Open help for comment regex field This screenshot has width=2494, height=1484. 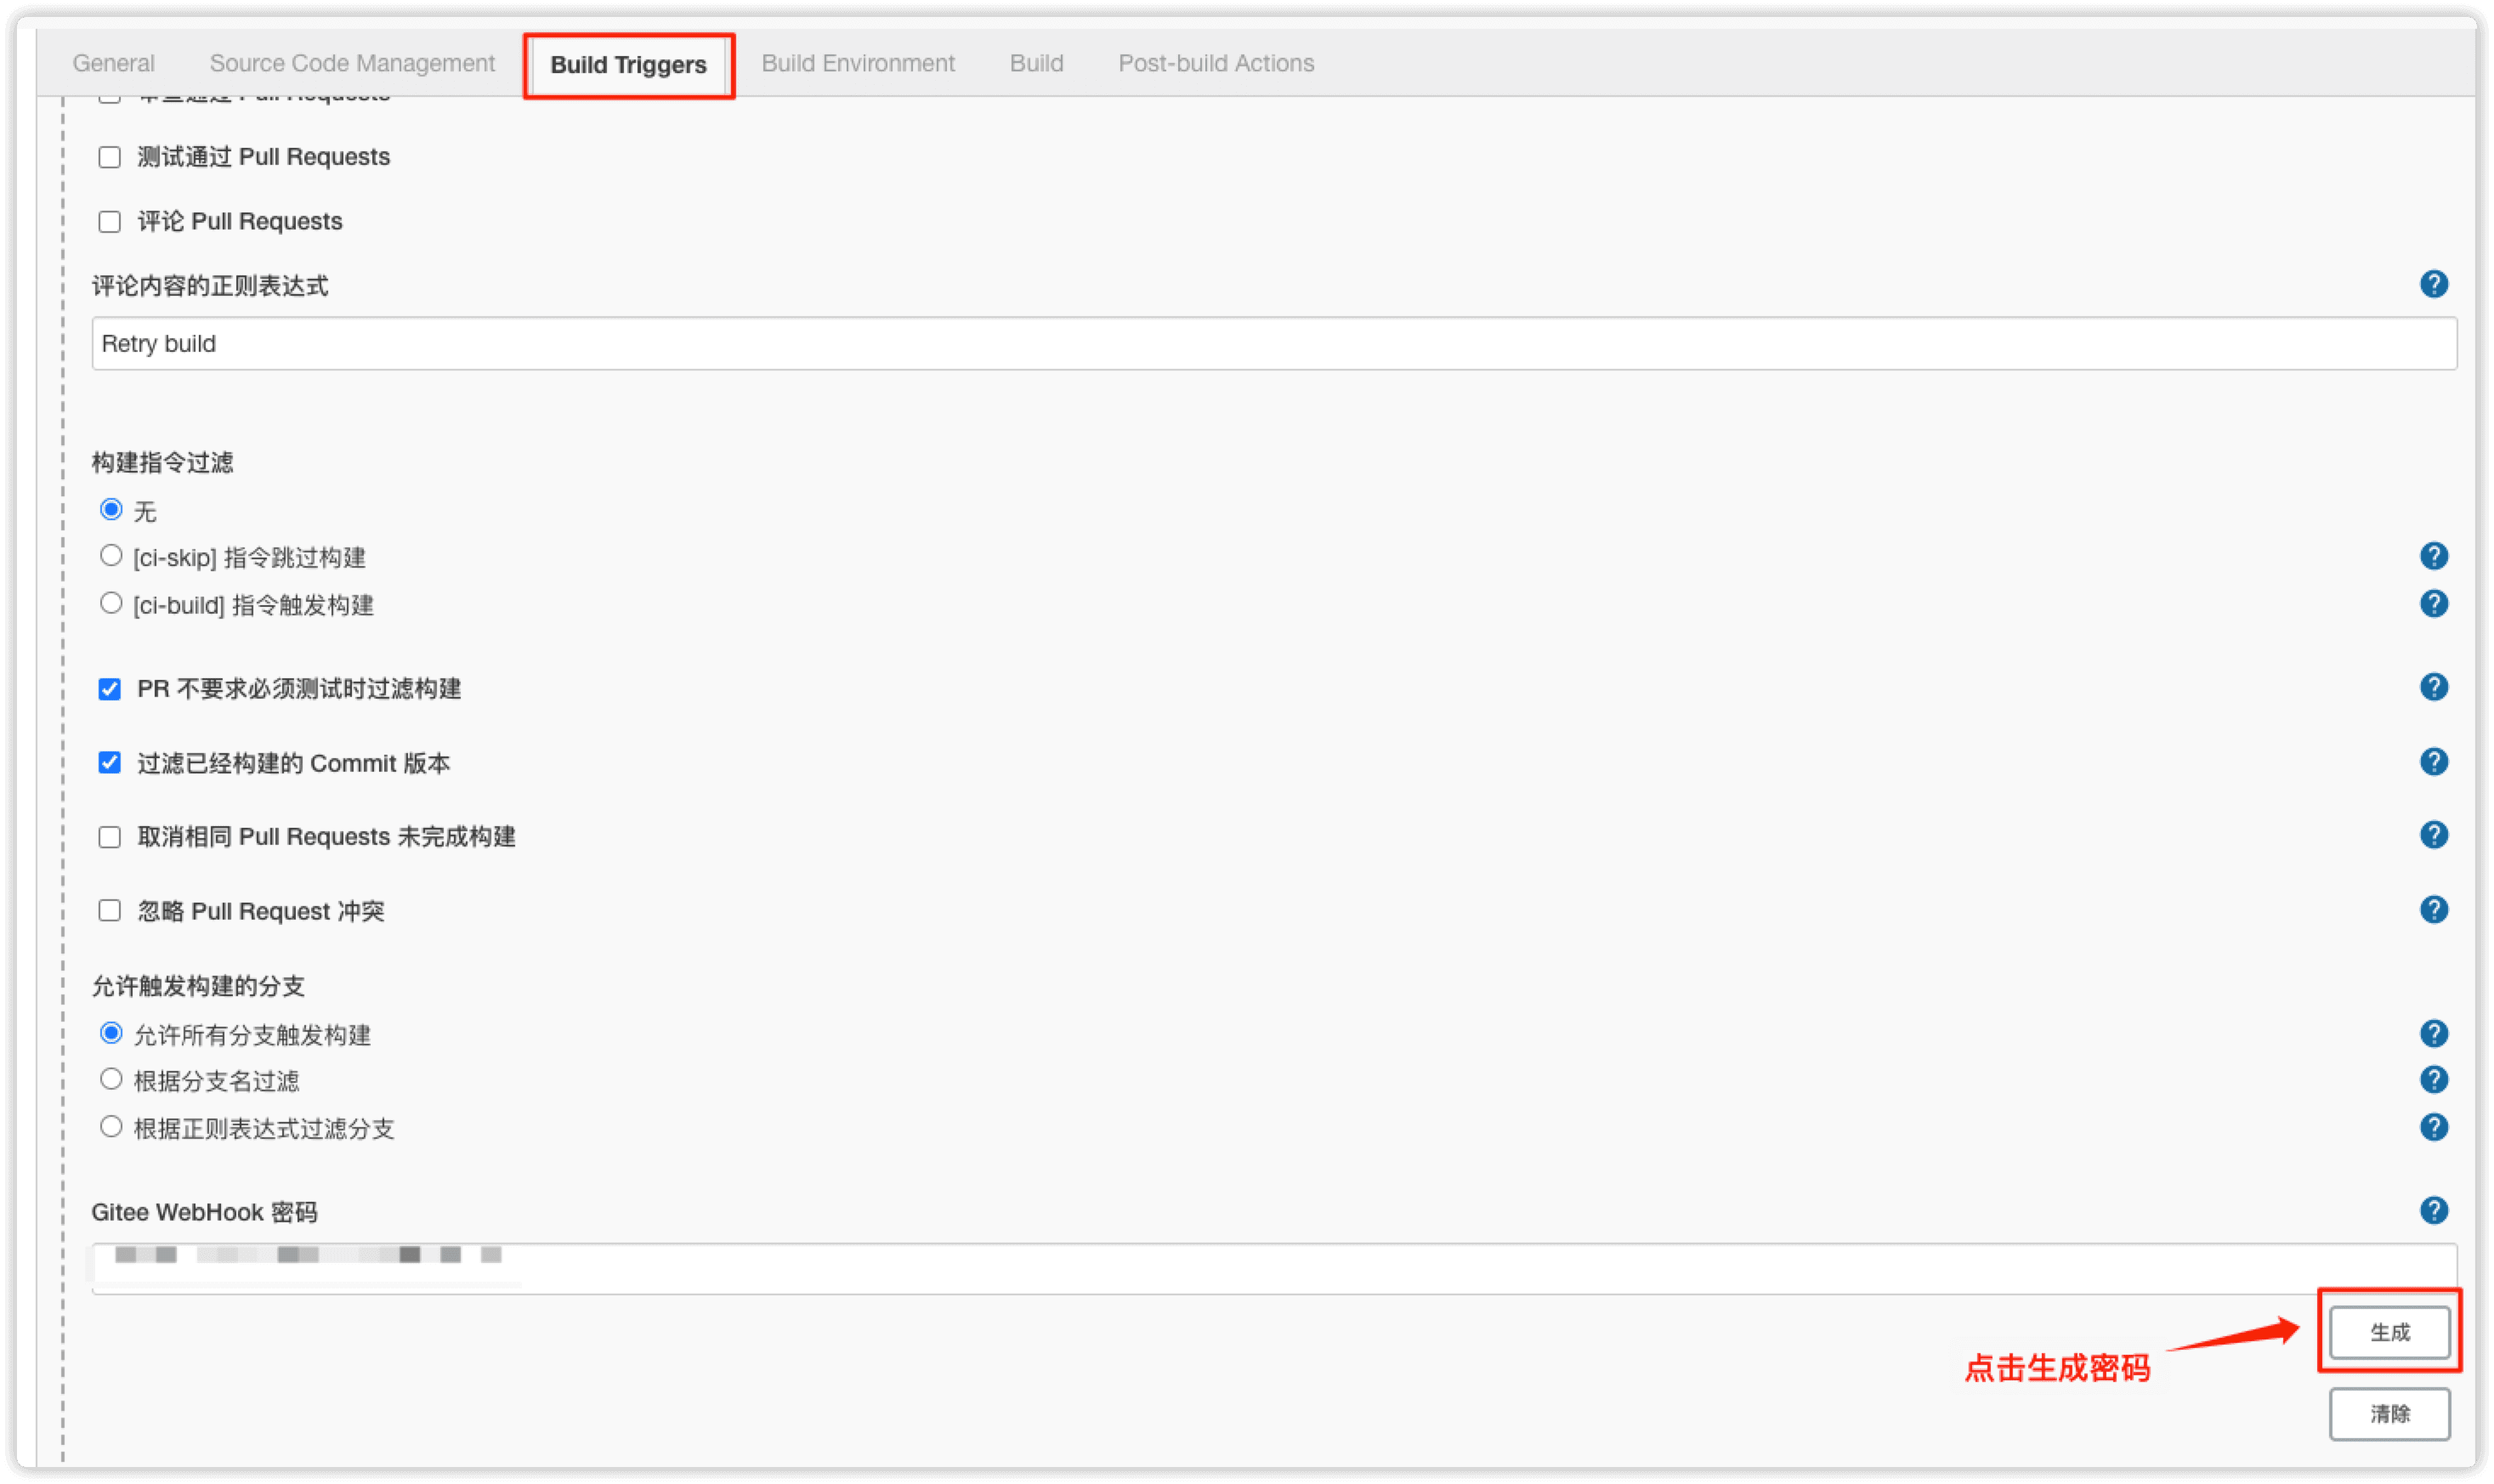click(x=2433, y=284)
